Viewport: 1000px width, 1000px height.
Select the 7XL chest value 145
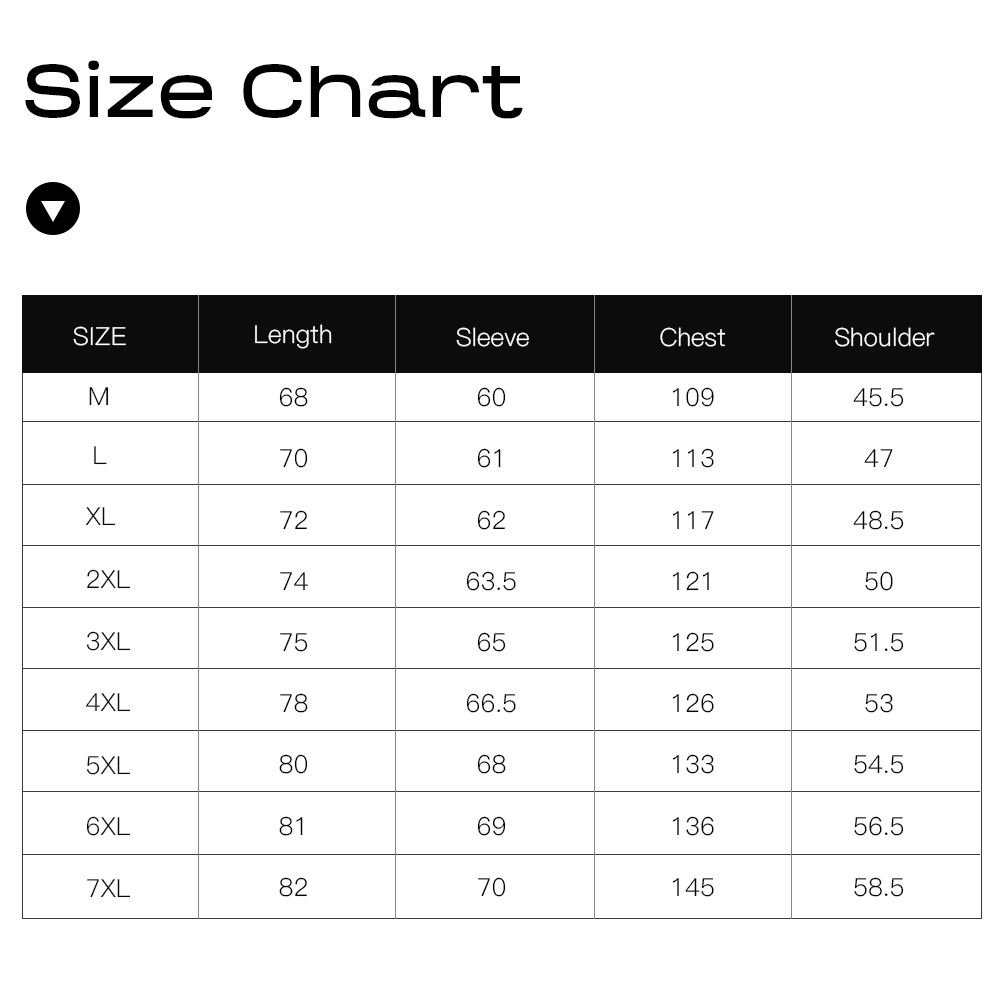(x=692, y=888)
